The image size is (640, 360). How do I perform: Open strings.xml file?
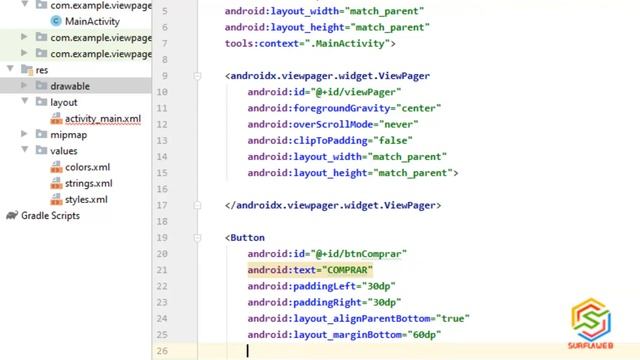pyautogui.click(x=89, y=184)
